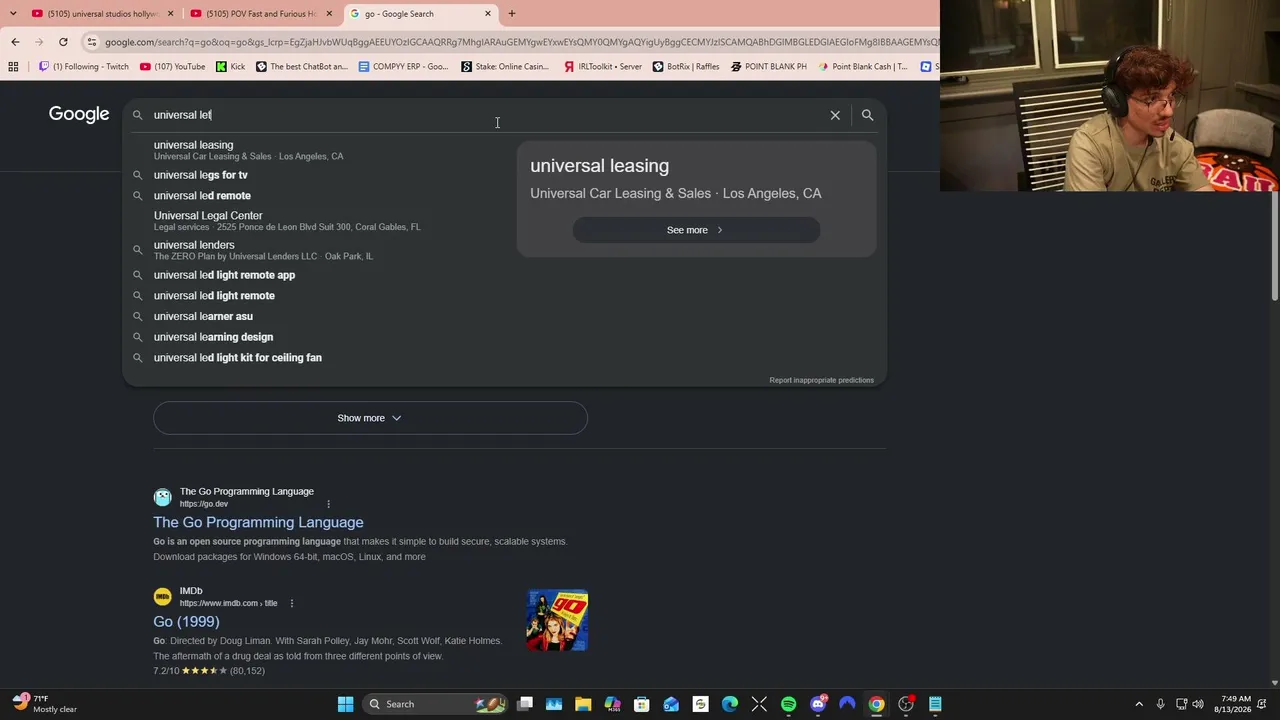
Task: Open File Explorer from the taskbar
Action: tap(583, 704)
